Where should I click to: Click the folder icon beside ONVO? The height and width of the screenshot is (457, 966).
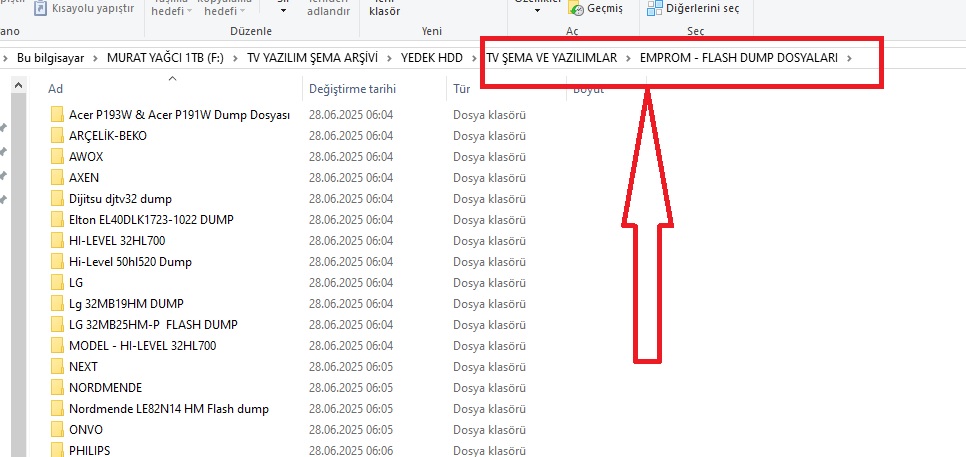(57, 429)
